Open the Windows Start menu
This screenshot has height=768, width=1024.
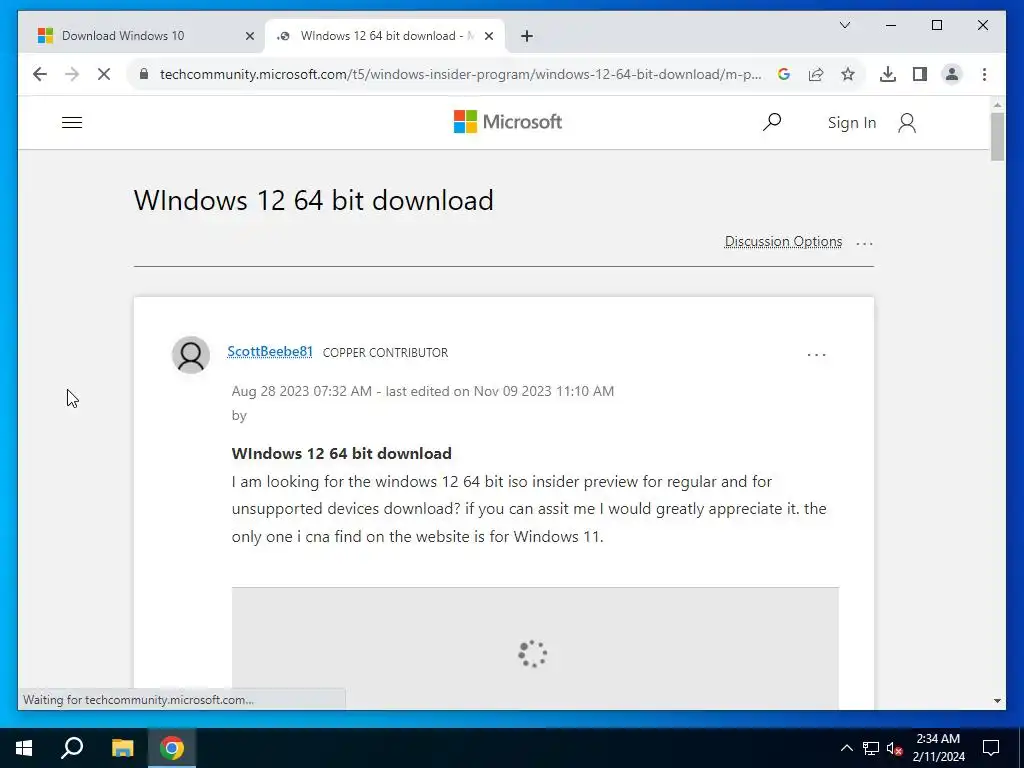tap(24, 748)
